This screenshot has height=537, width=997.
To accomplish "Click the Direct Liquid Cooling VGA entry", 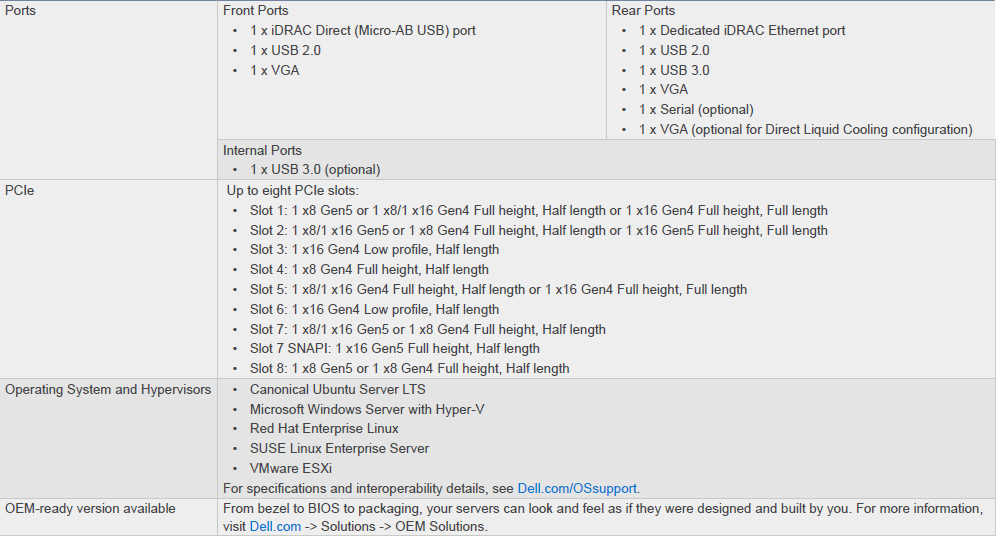I will pyautogui.click(x=806, y=129).
